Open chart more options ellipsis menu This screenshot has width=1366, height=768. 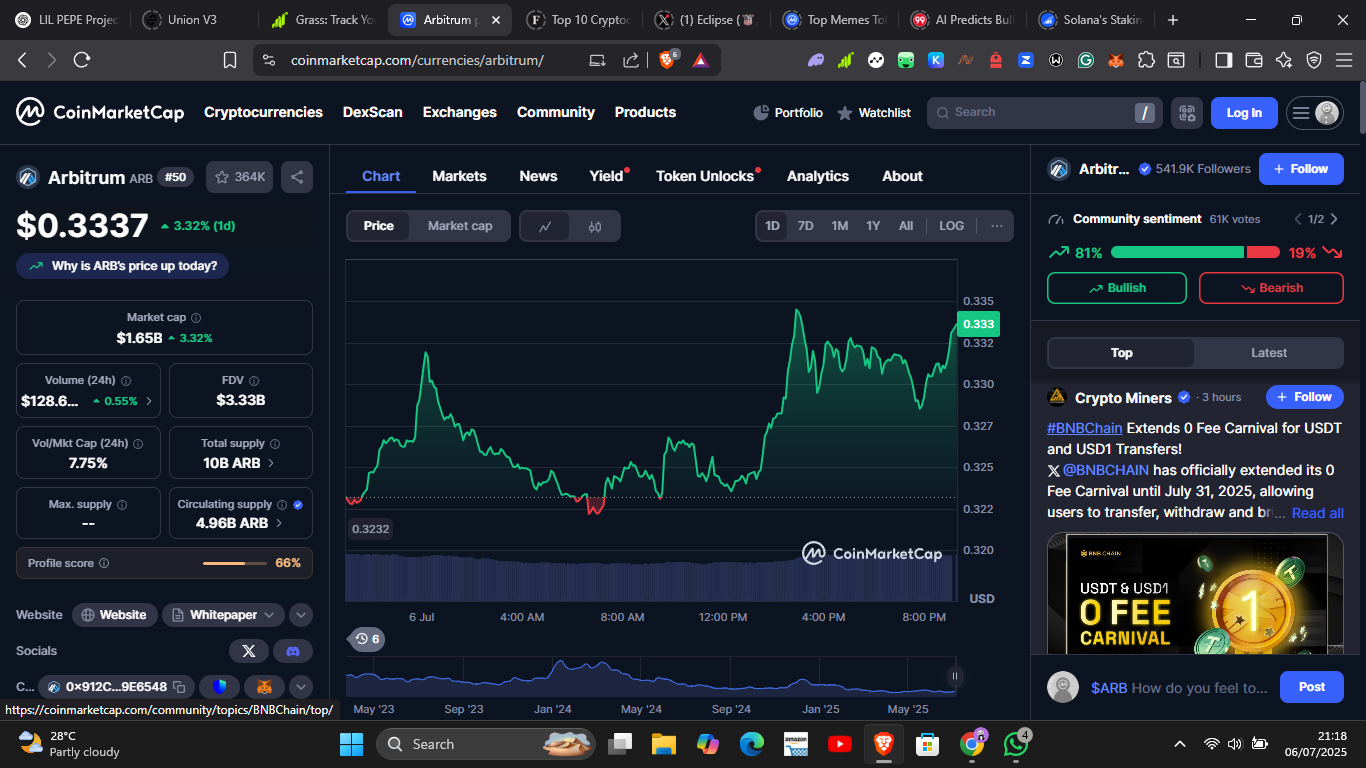996,226
